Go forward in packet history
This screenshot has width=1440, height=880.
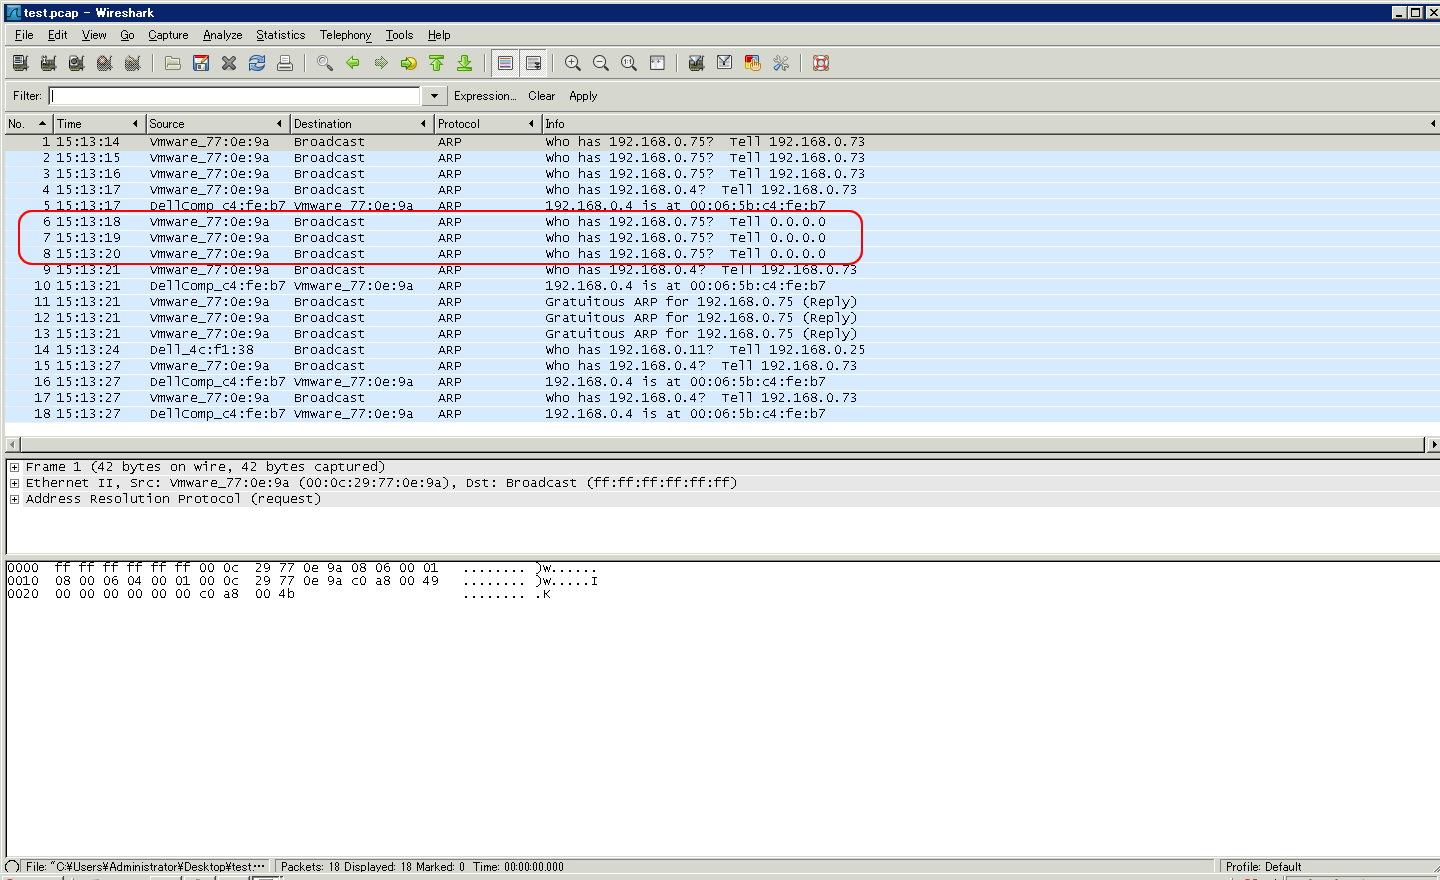[x=381, y=63]
